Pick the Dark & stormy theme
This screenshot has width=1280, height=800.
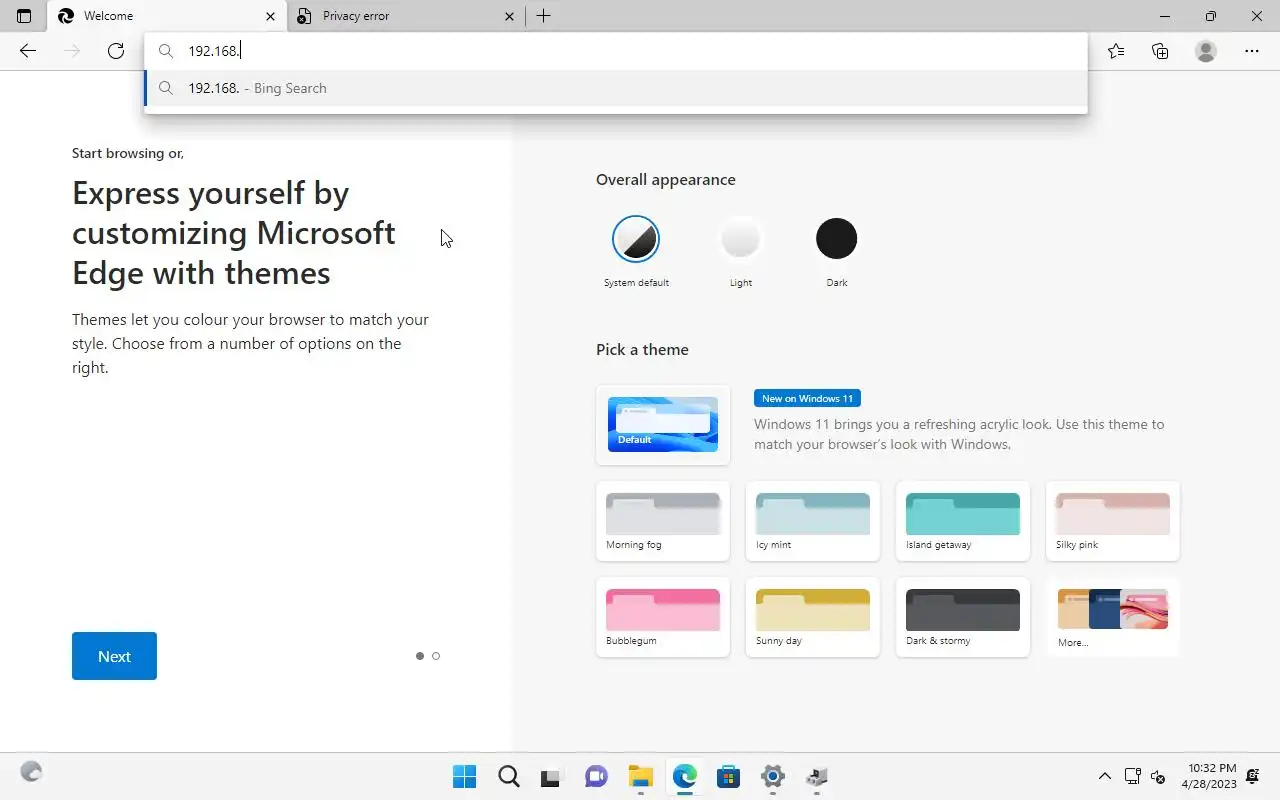click(x=963, y=617)
